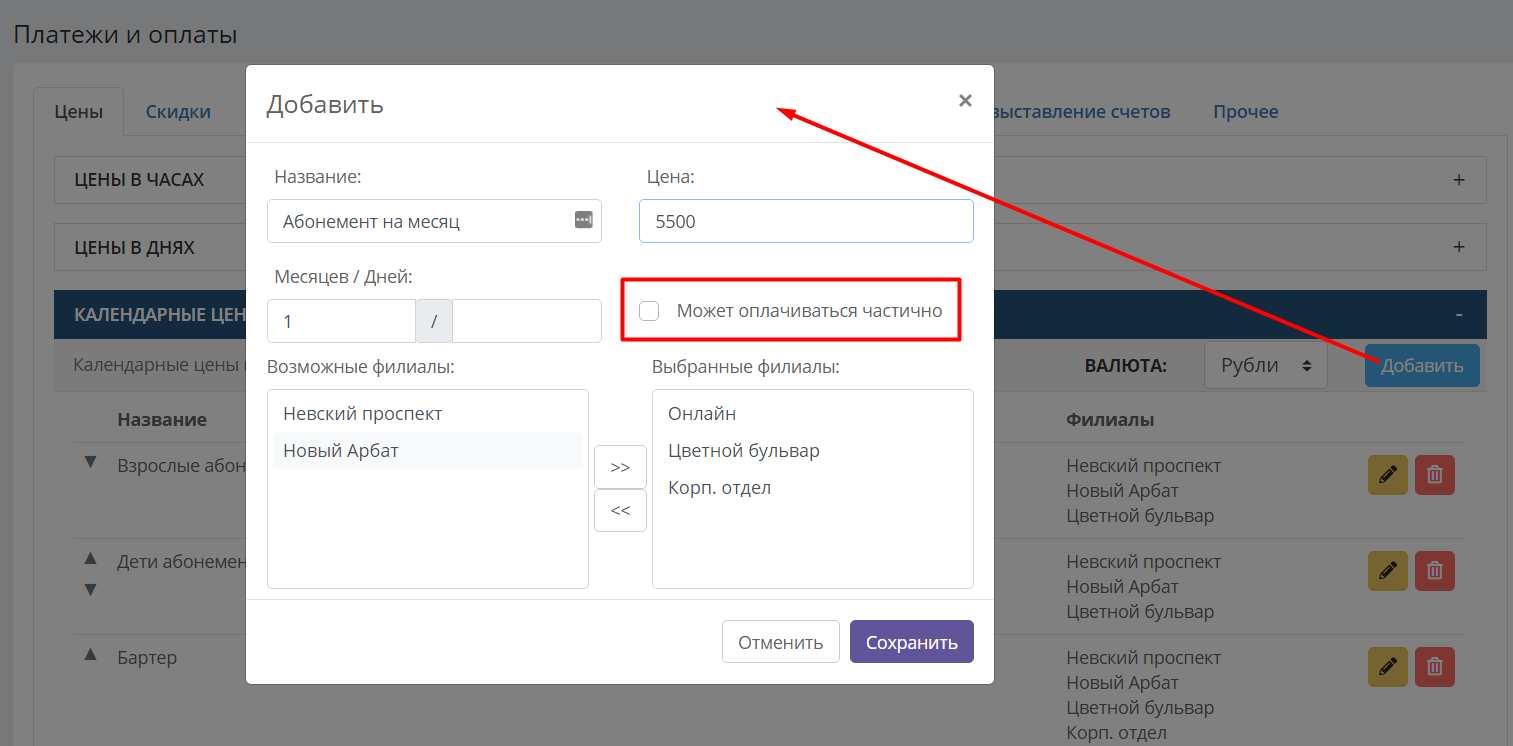Select Цветной бульвар in Выбранные филиалы
This screenshot has width=1513, height=746.
[x=812, y=451]
